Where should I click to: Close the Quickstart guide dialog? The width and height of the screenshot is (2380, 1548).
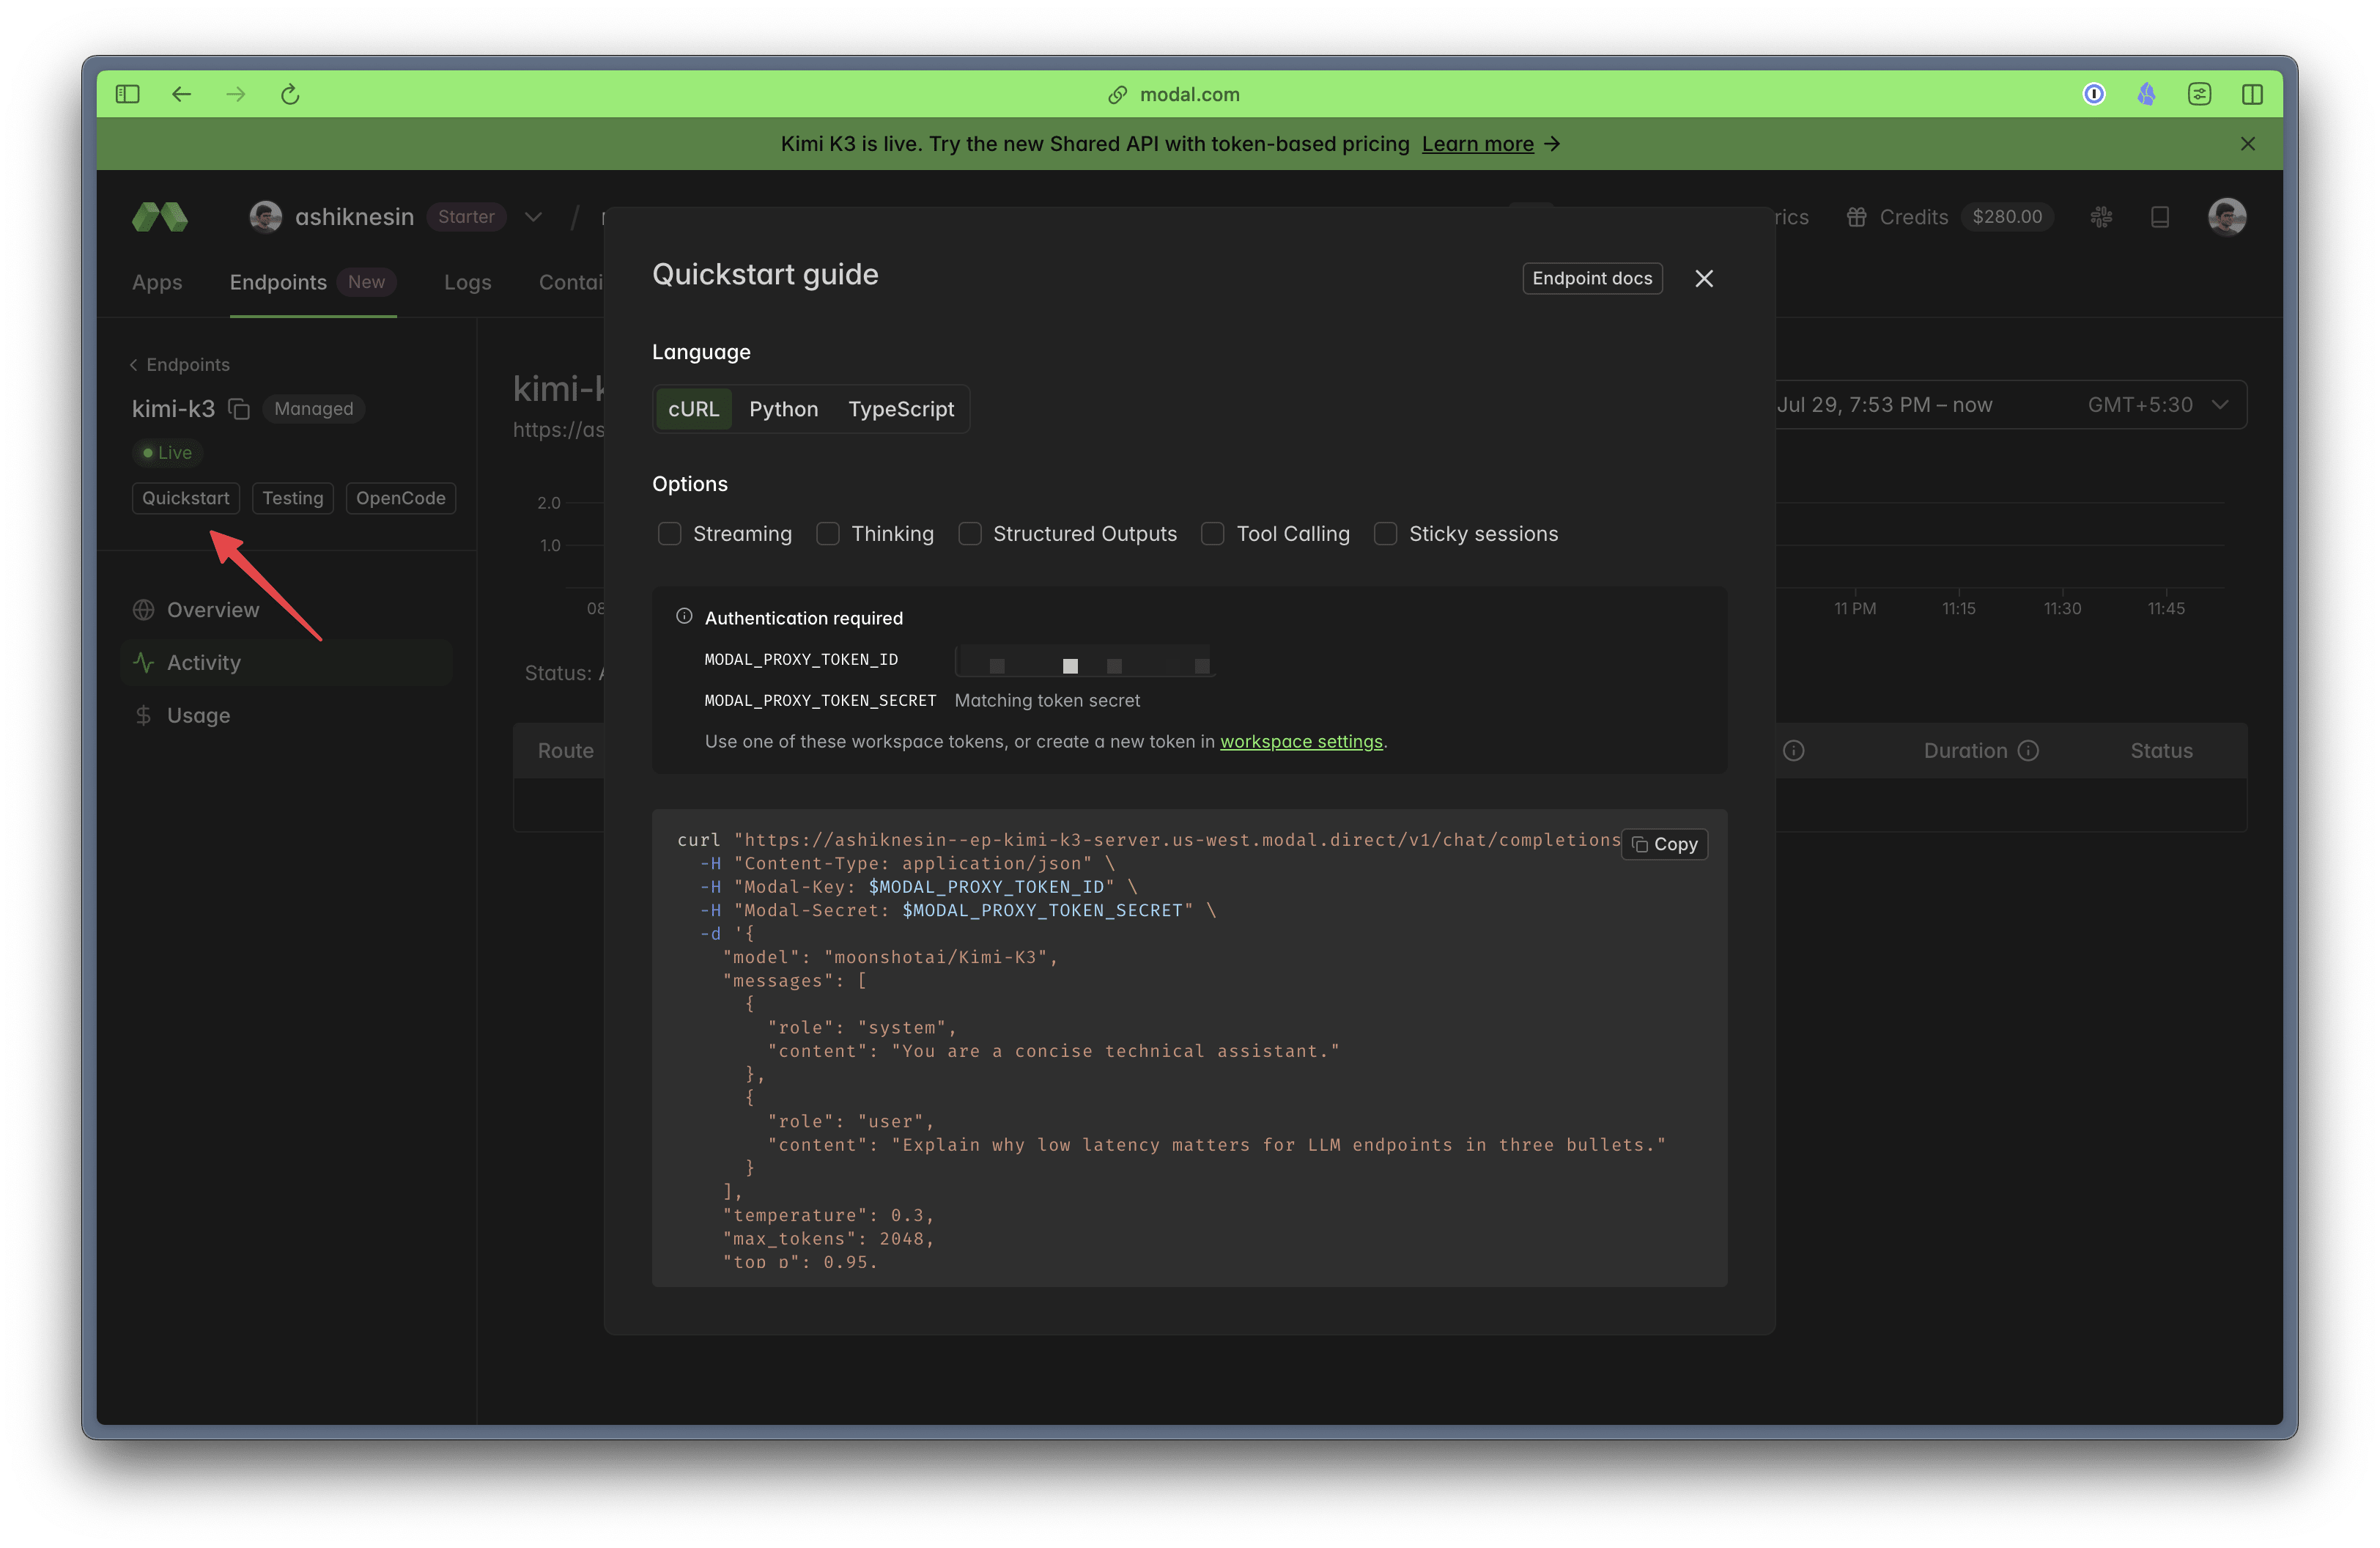(x=1704, y=279)
